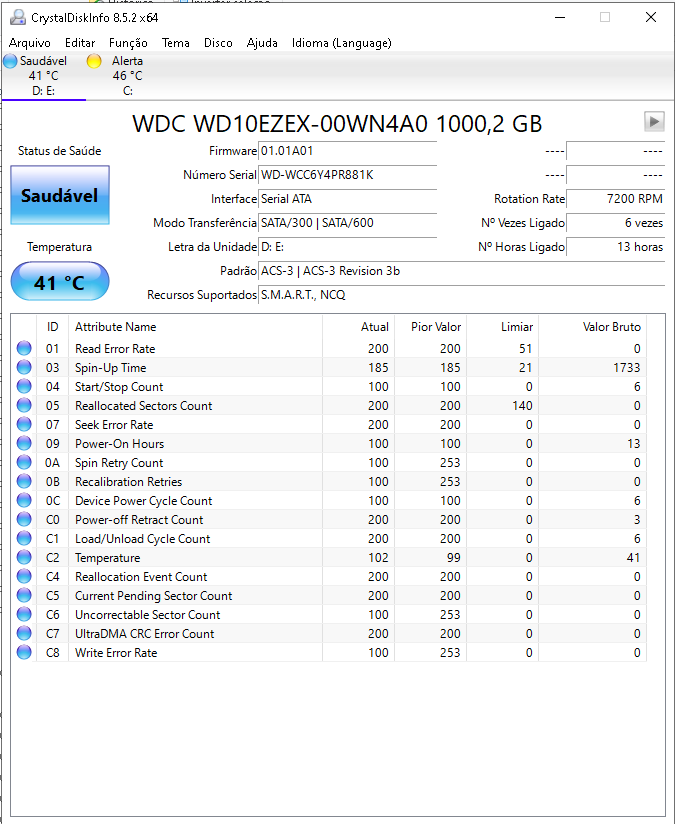
Task: Click the CrystalDiskInfo app icon in the title bar
Action: point(18,17)
